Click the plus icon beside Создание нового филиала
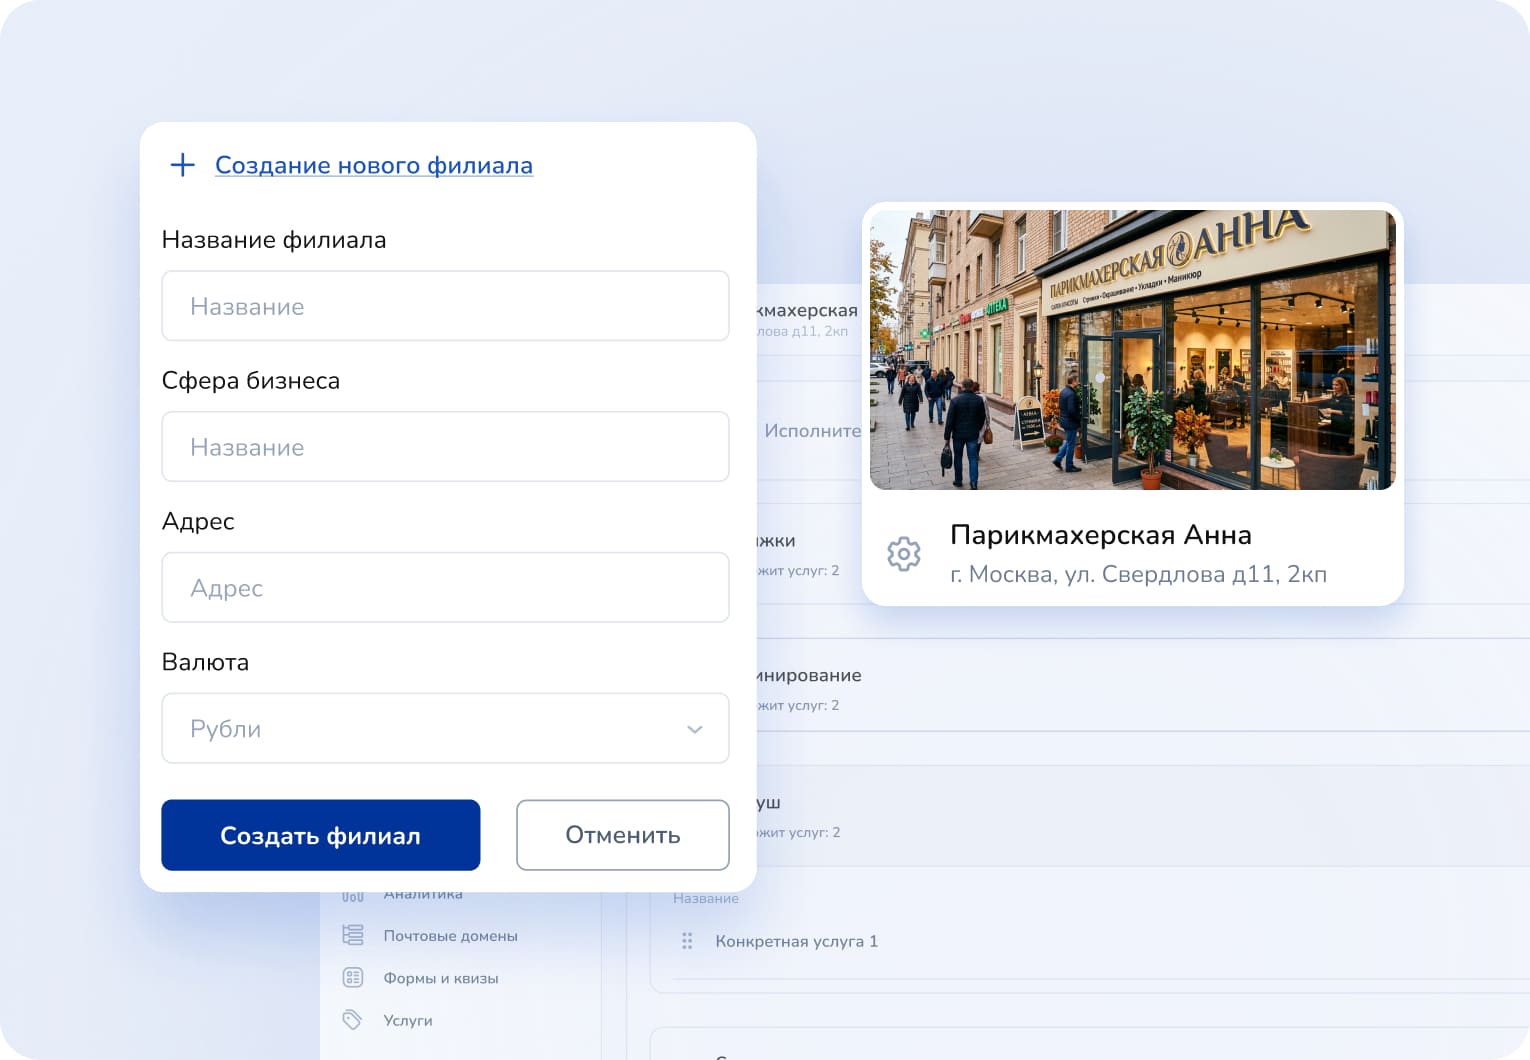The width and height of the screenshot is (1530, 1060). 182,165
